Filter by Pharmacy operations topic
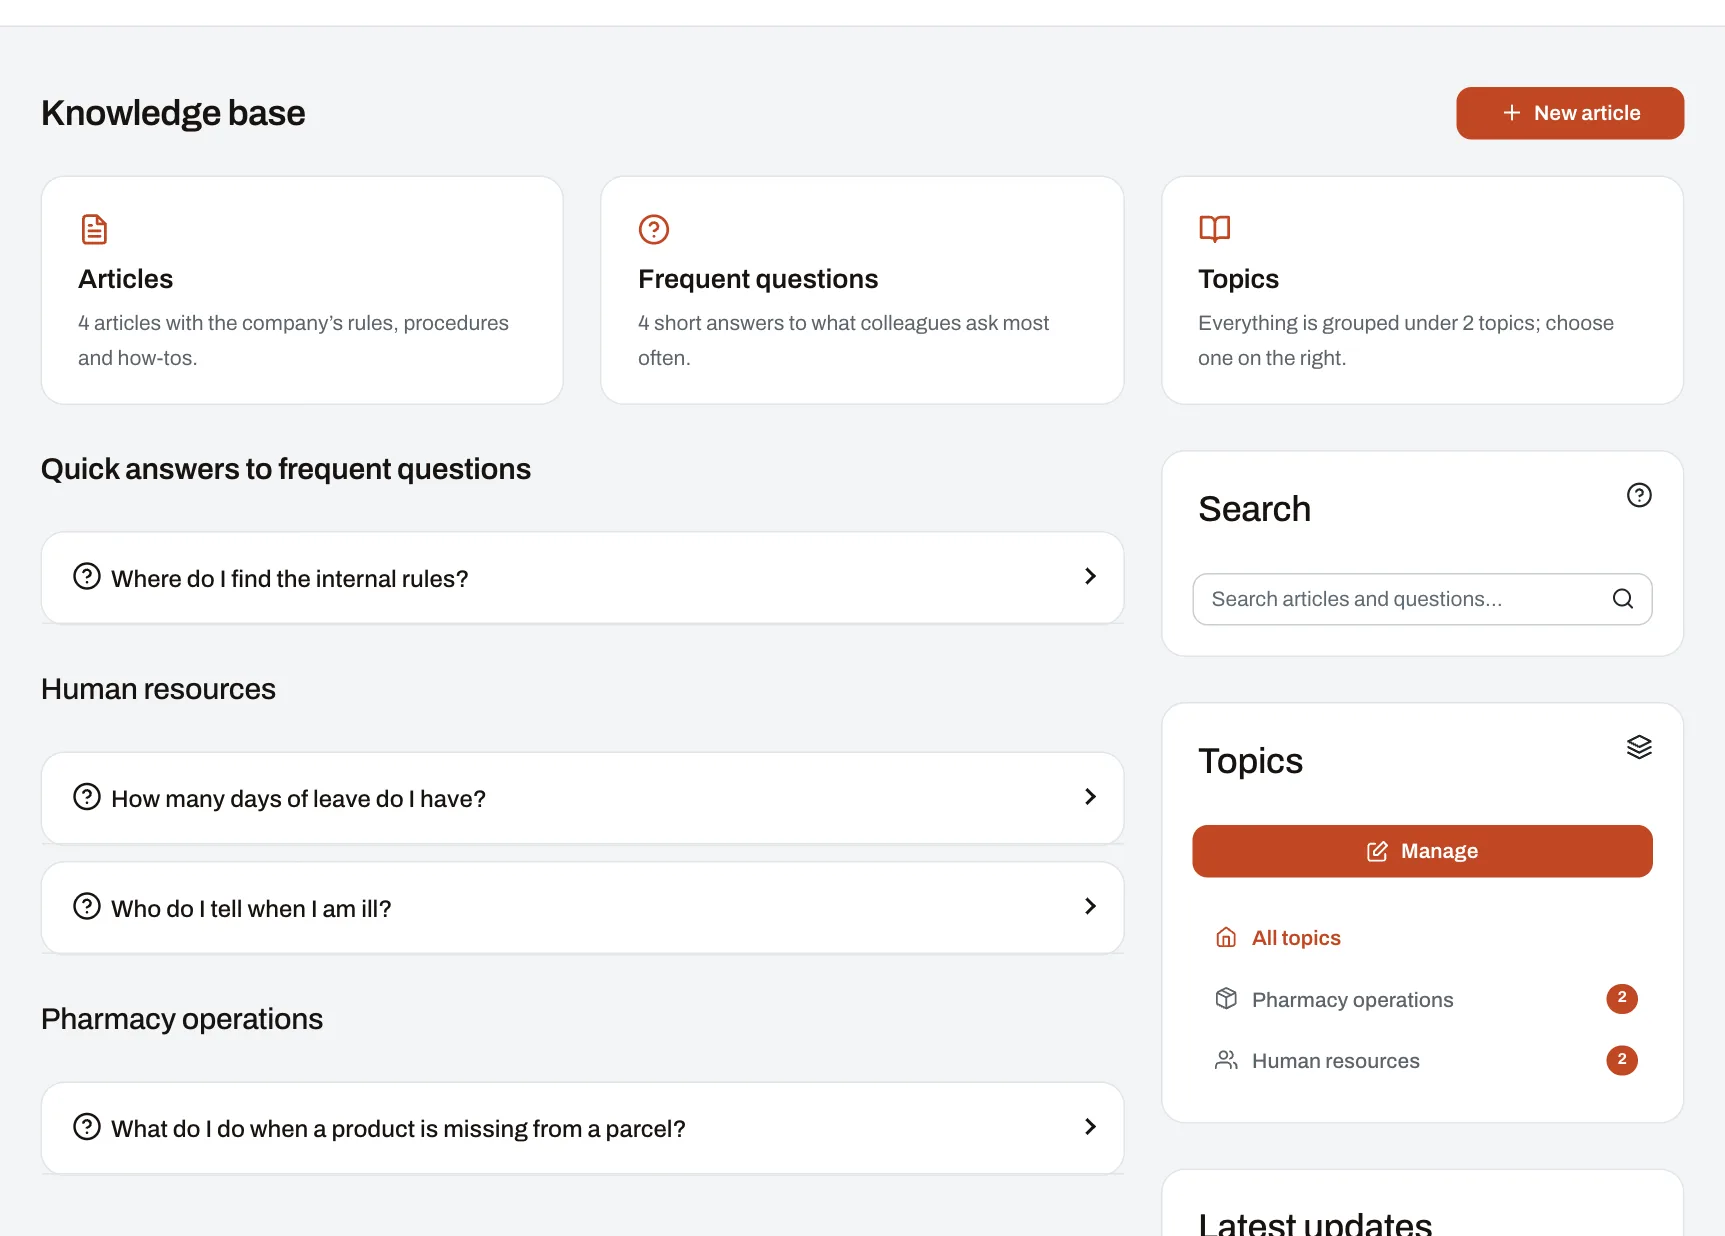 [1422, 999]
